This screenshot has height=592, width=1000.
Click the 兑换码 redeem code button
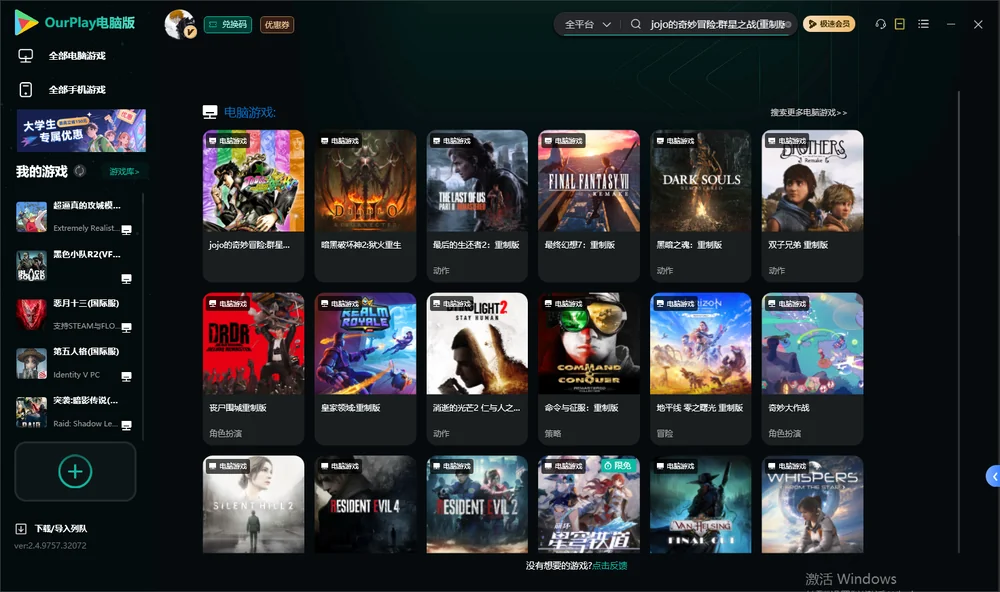228,25
